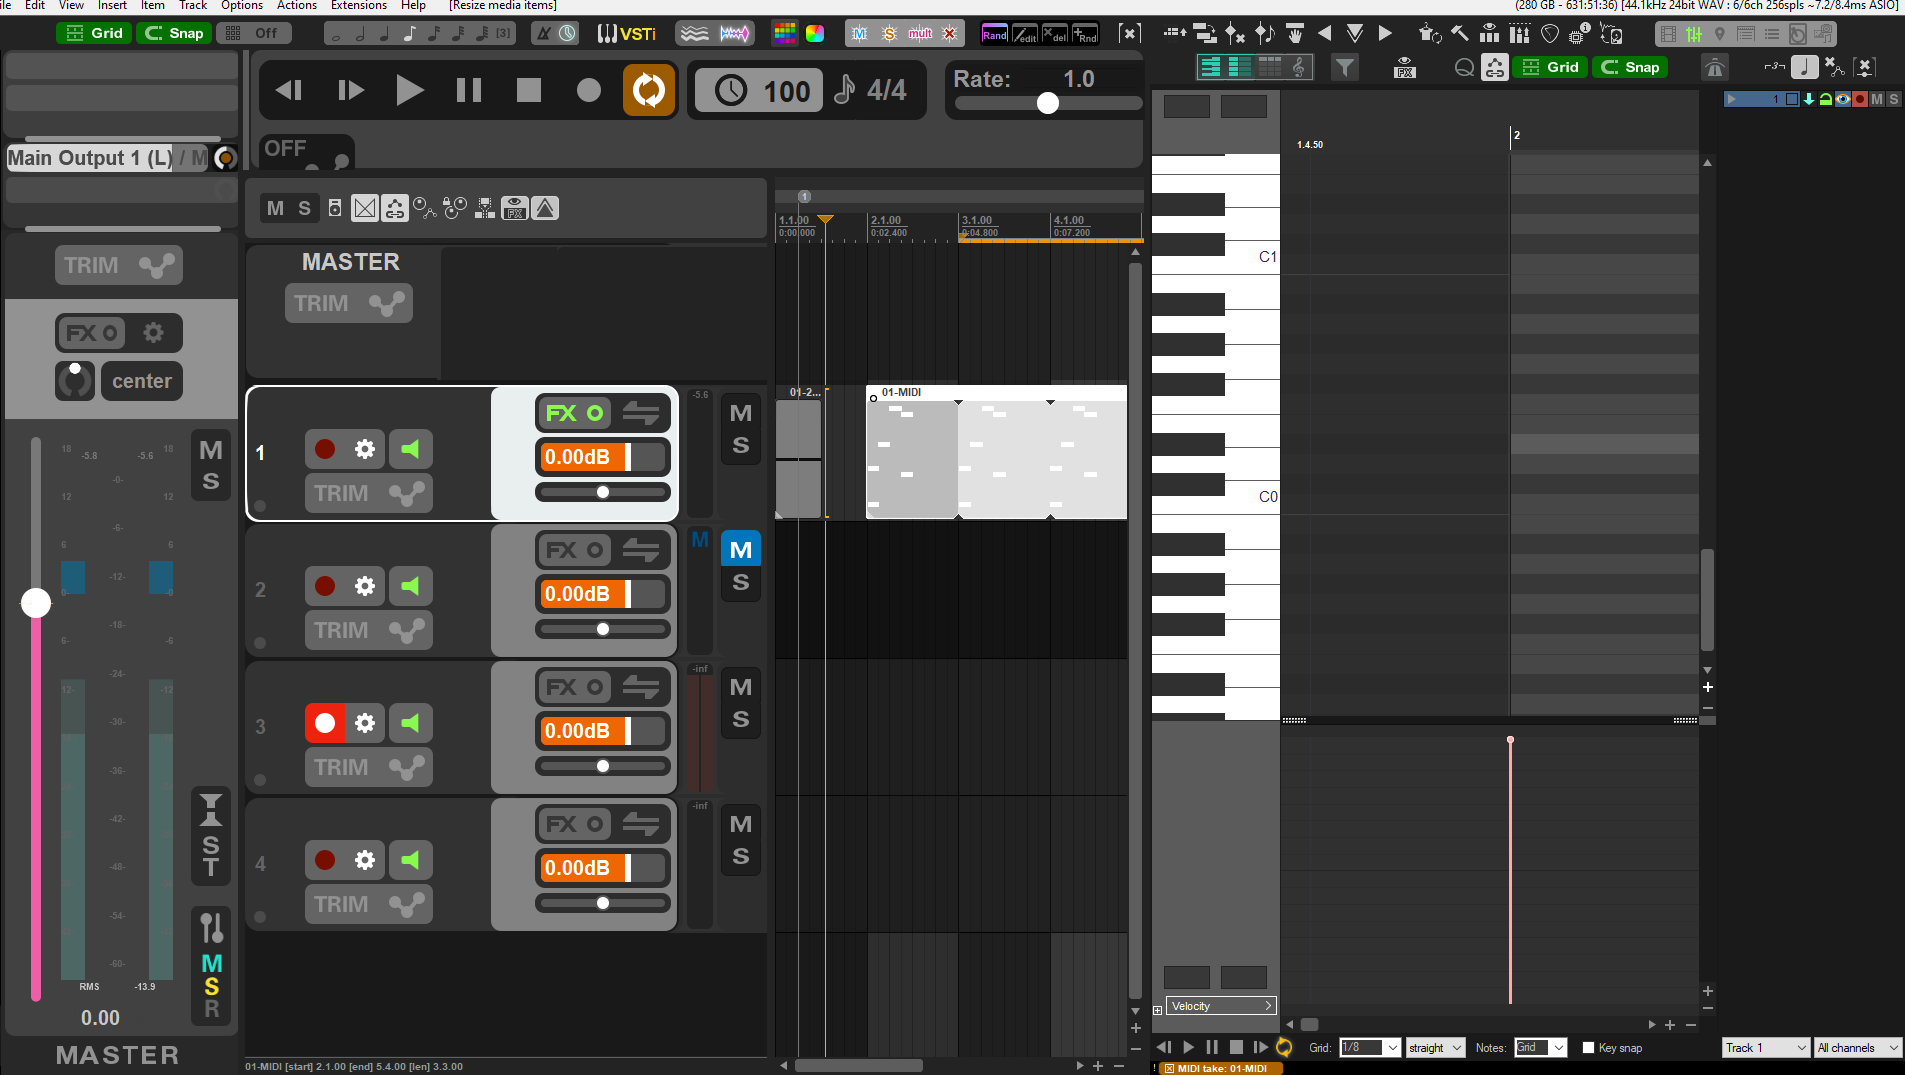Arm track 3 record button
This screenshot has height=1075, width=1905.
coord(325,723)
